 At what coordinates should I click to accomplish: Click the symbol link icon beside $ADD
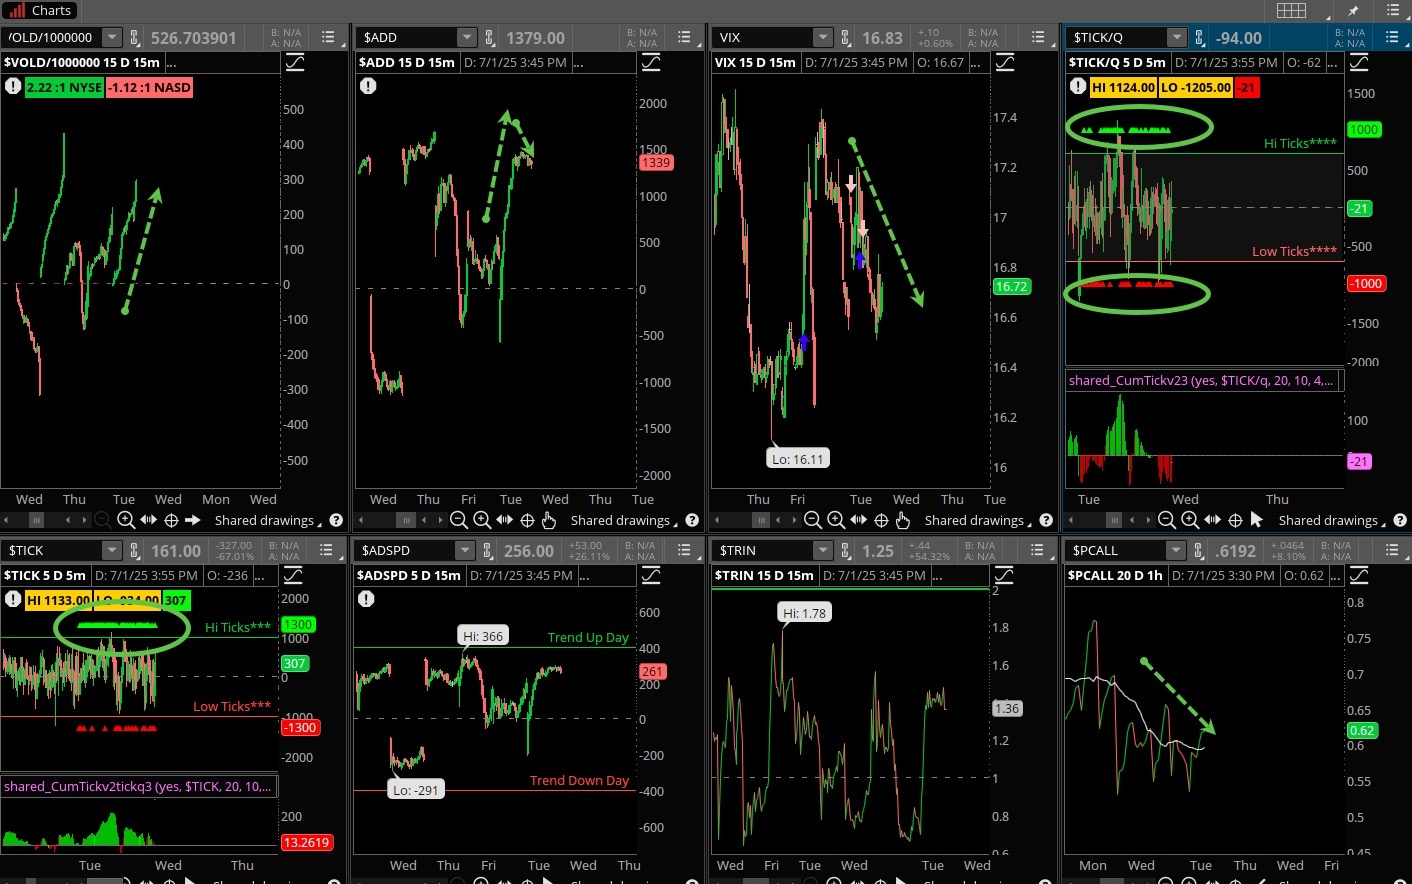pos(490,38)
